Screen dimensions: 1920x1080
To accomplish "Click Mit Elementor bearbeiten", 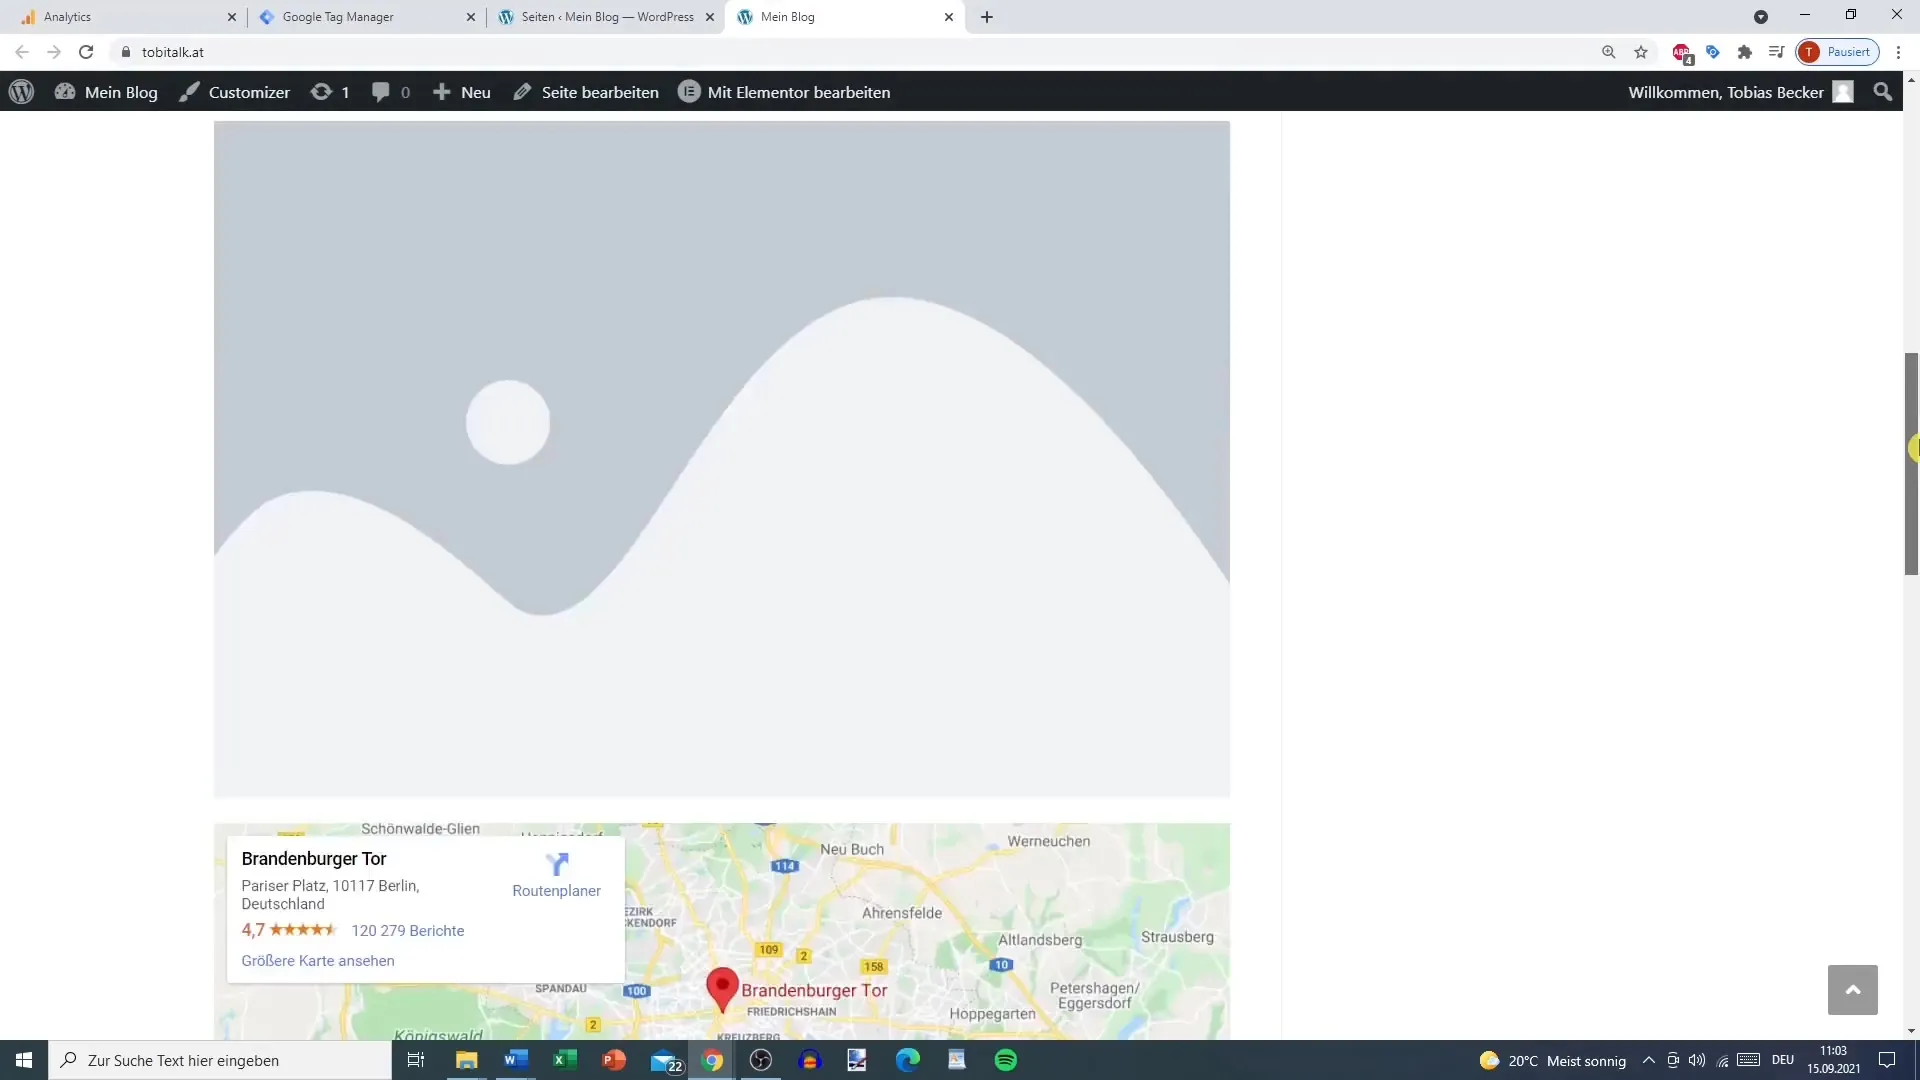I will click(784, 92).
